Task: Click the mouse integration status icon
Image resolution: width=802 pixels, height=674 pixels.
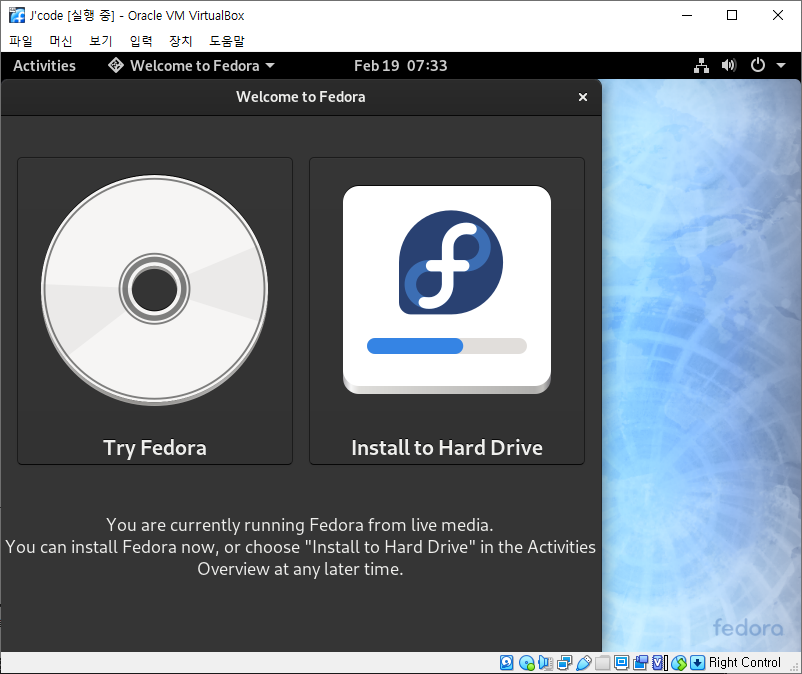Action: click(679, 663)
